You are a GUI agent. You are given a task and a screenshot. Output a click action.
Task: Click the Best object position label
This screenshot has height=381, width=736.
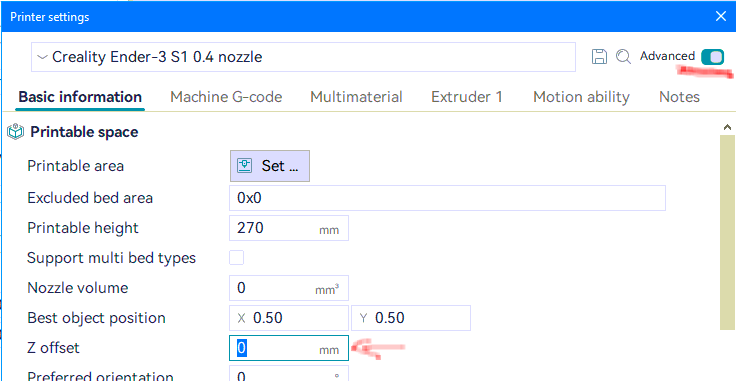pyautogui.click(x=96, y=318)
